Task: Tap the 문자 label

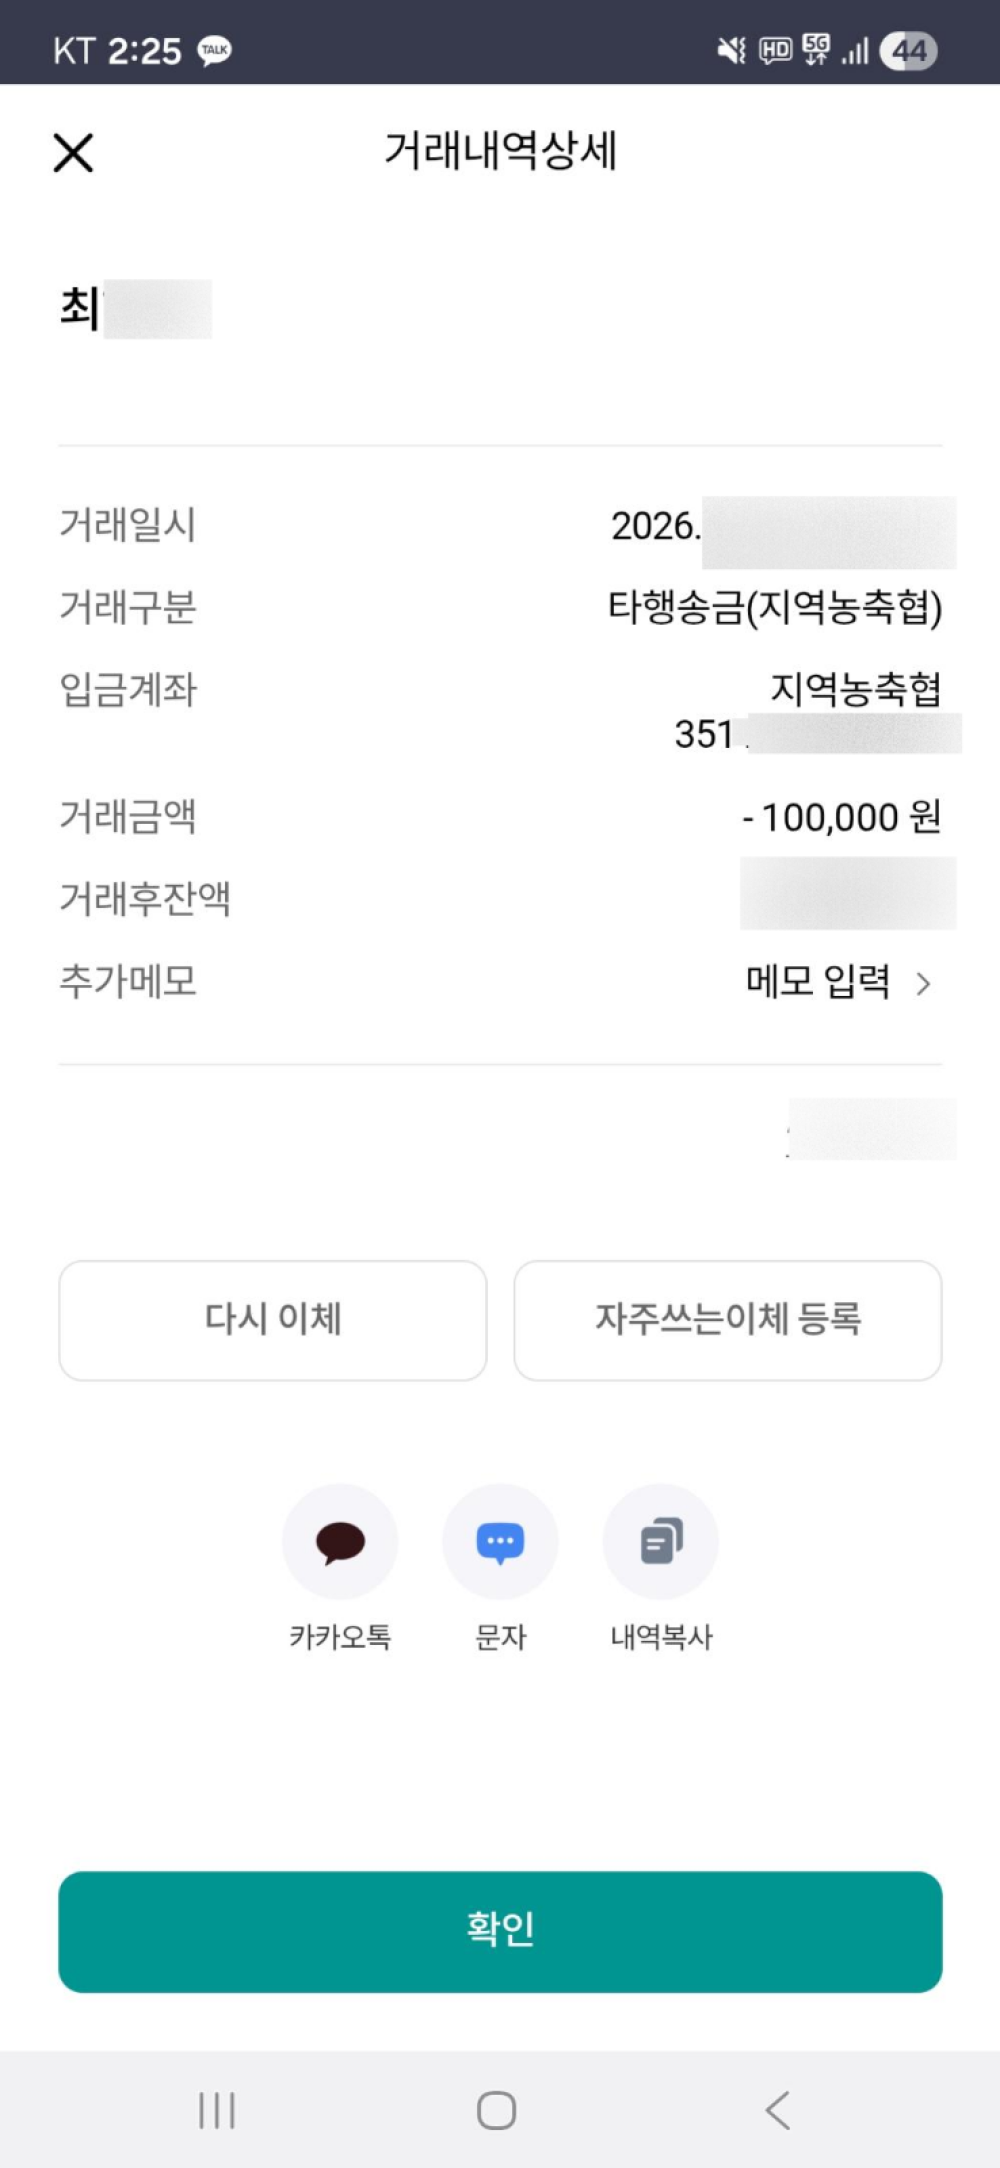Action: [x=500, y=1637]
